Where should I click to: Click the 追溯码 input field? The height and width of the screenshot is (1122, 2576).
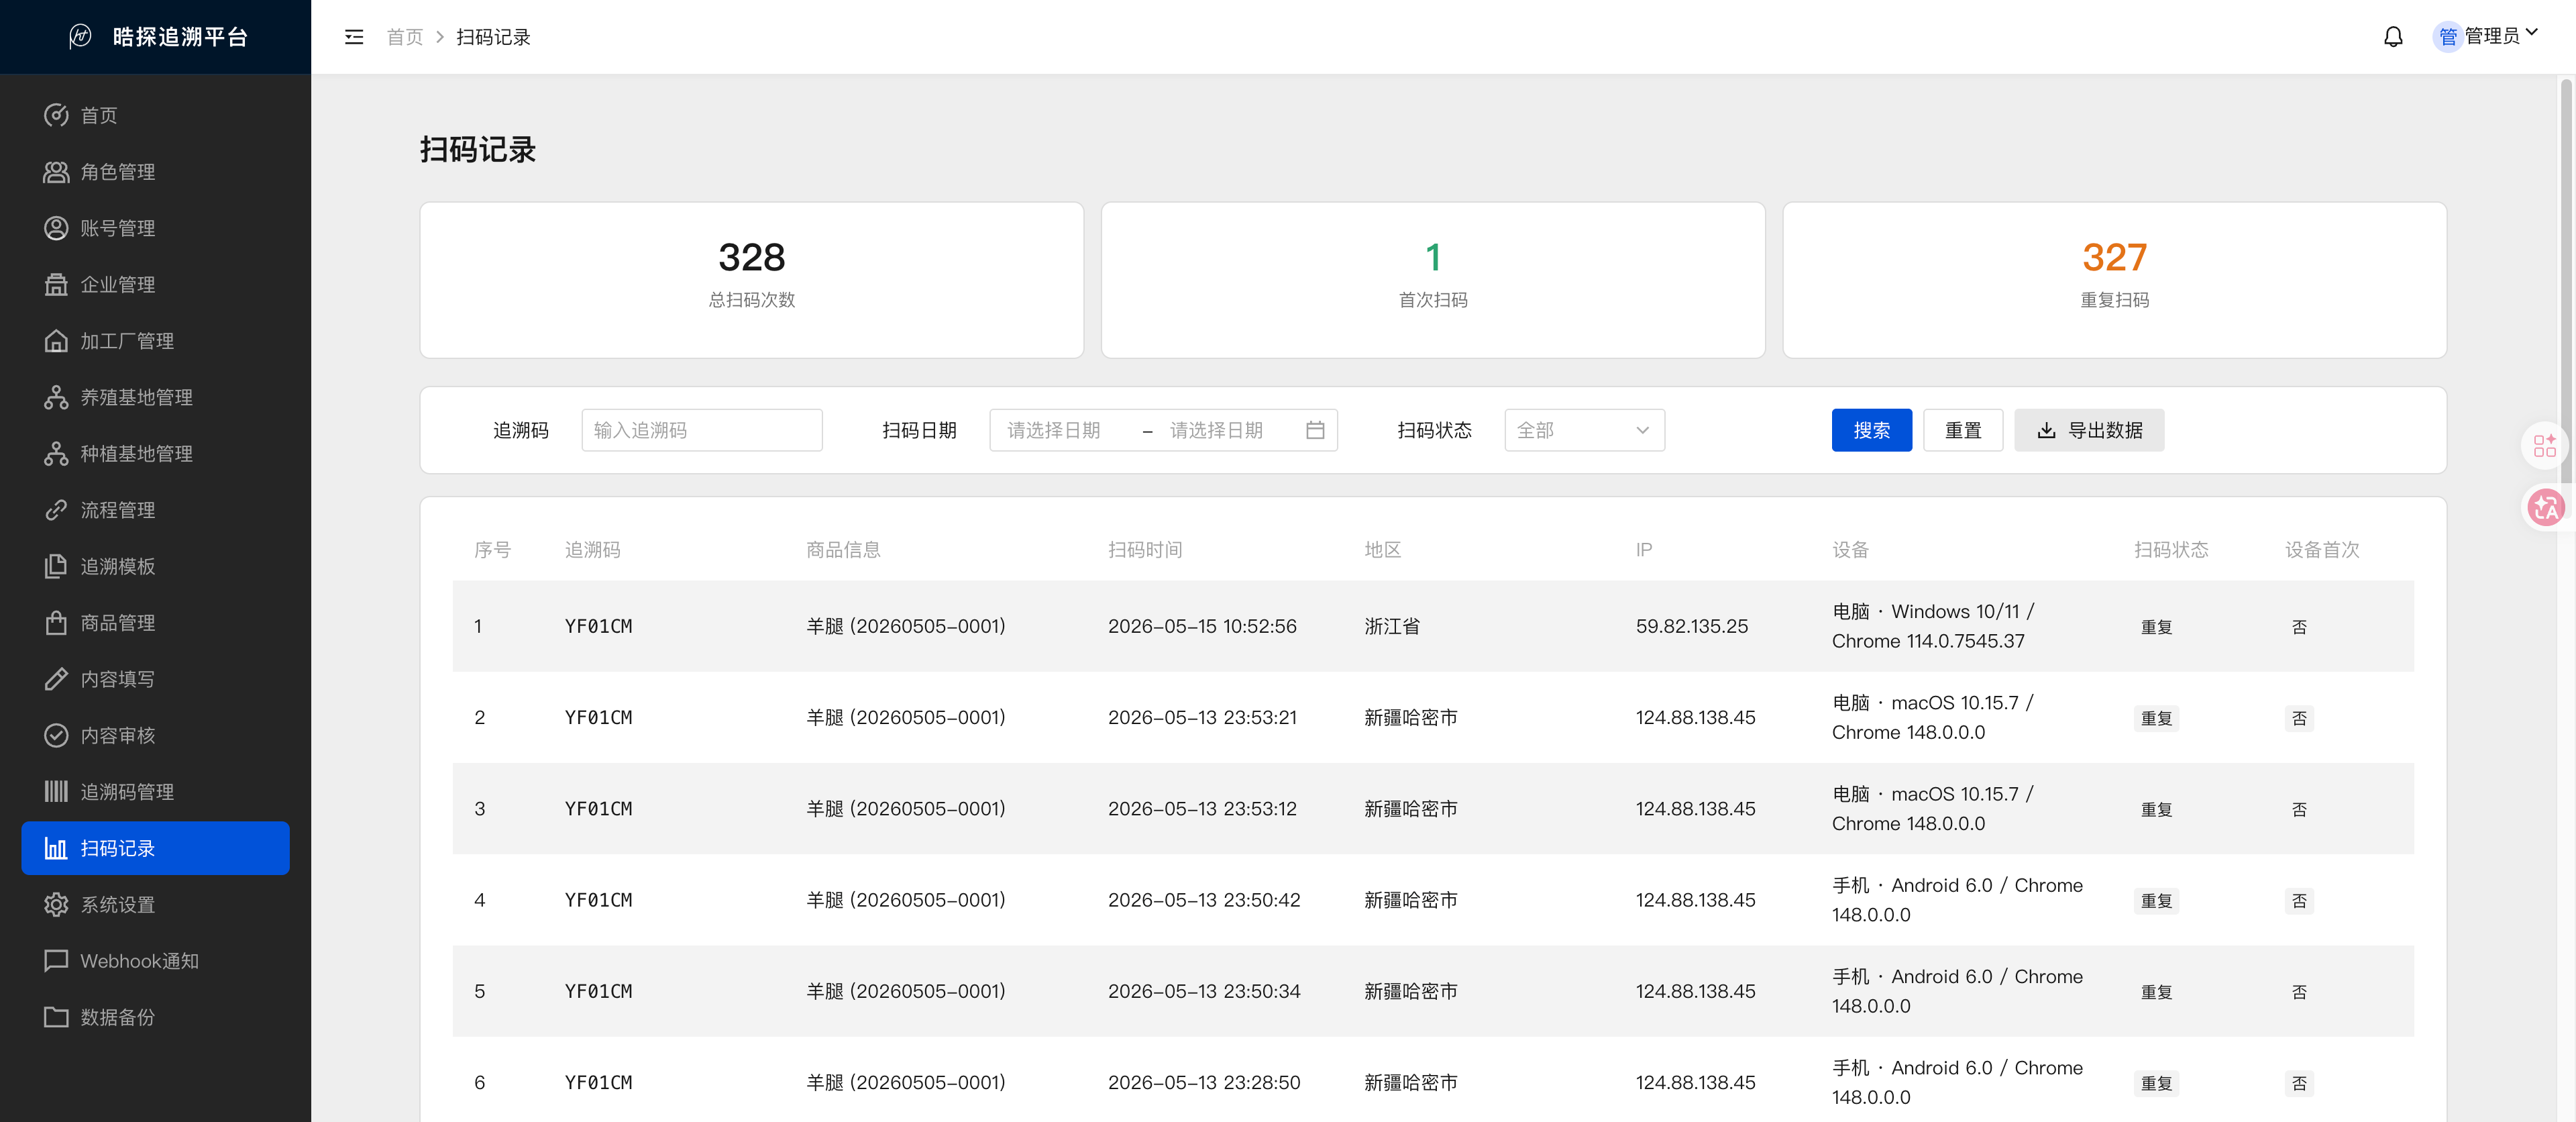702,430
